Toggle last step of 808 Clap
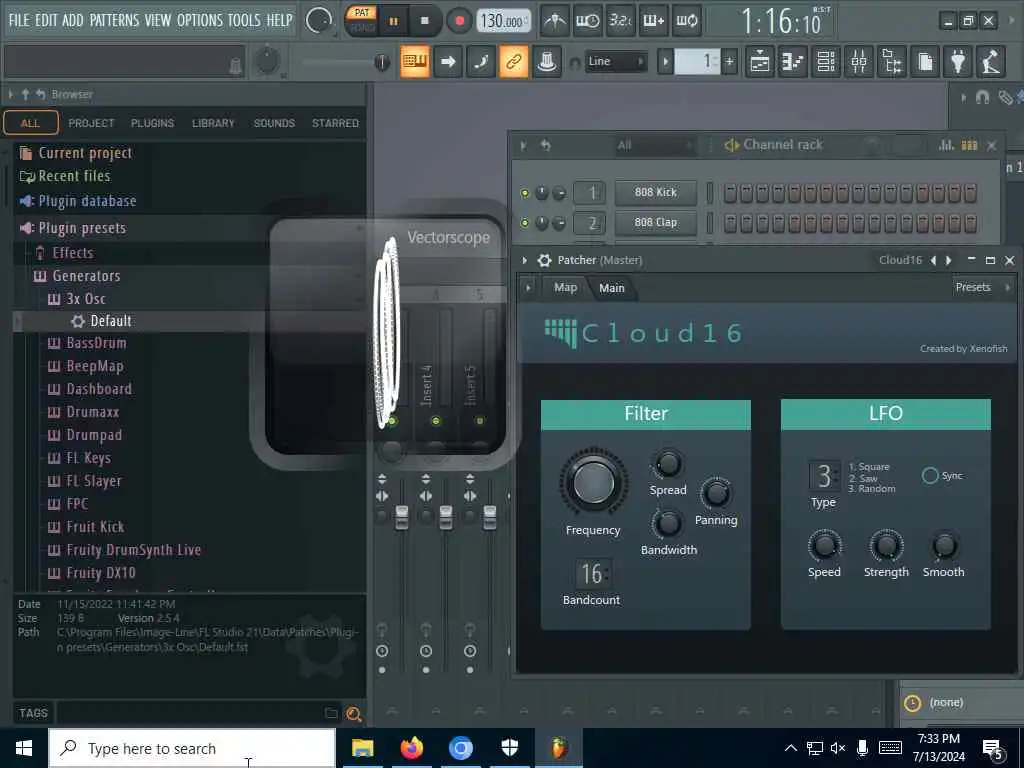The width and height of the screenshot is (1024, 768). tap(970, 223)
